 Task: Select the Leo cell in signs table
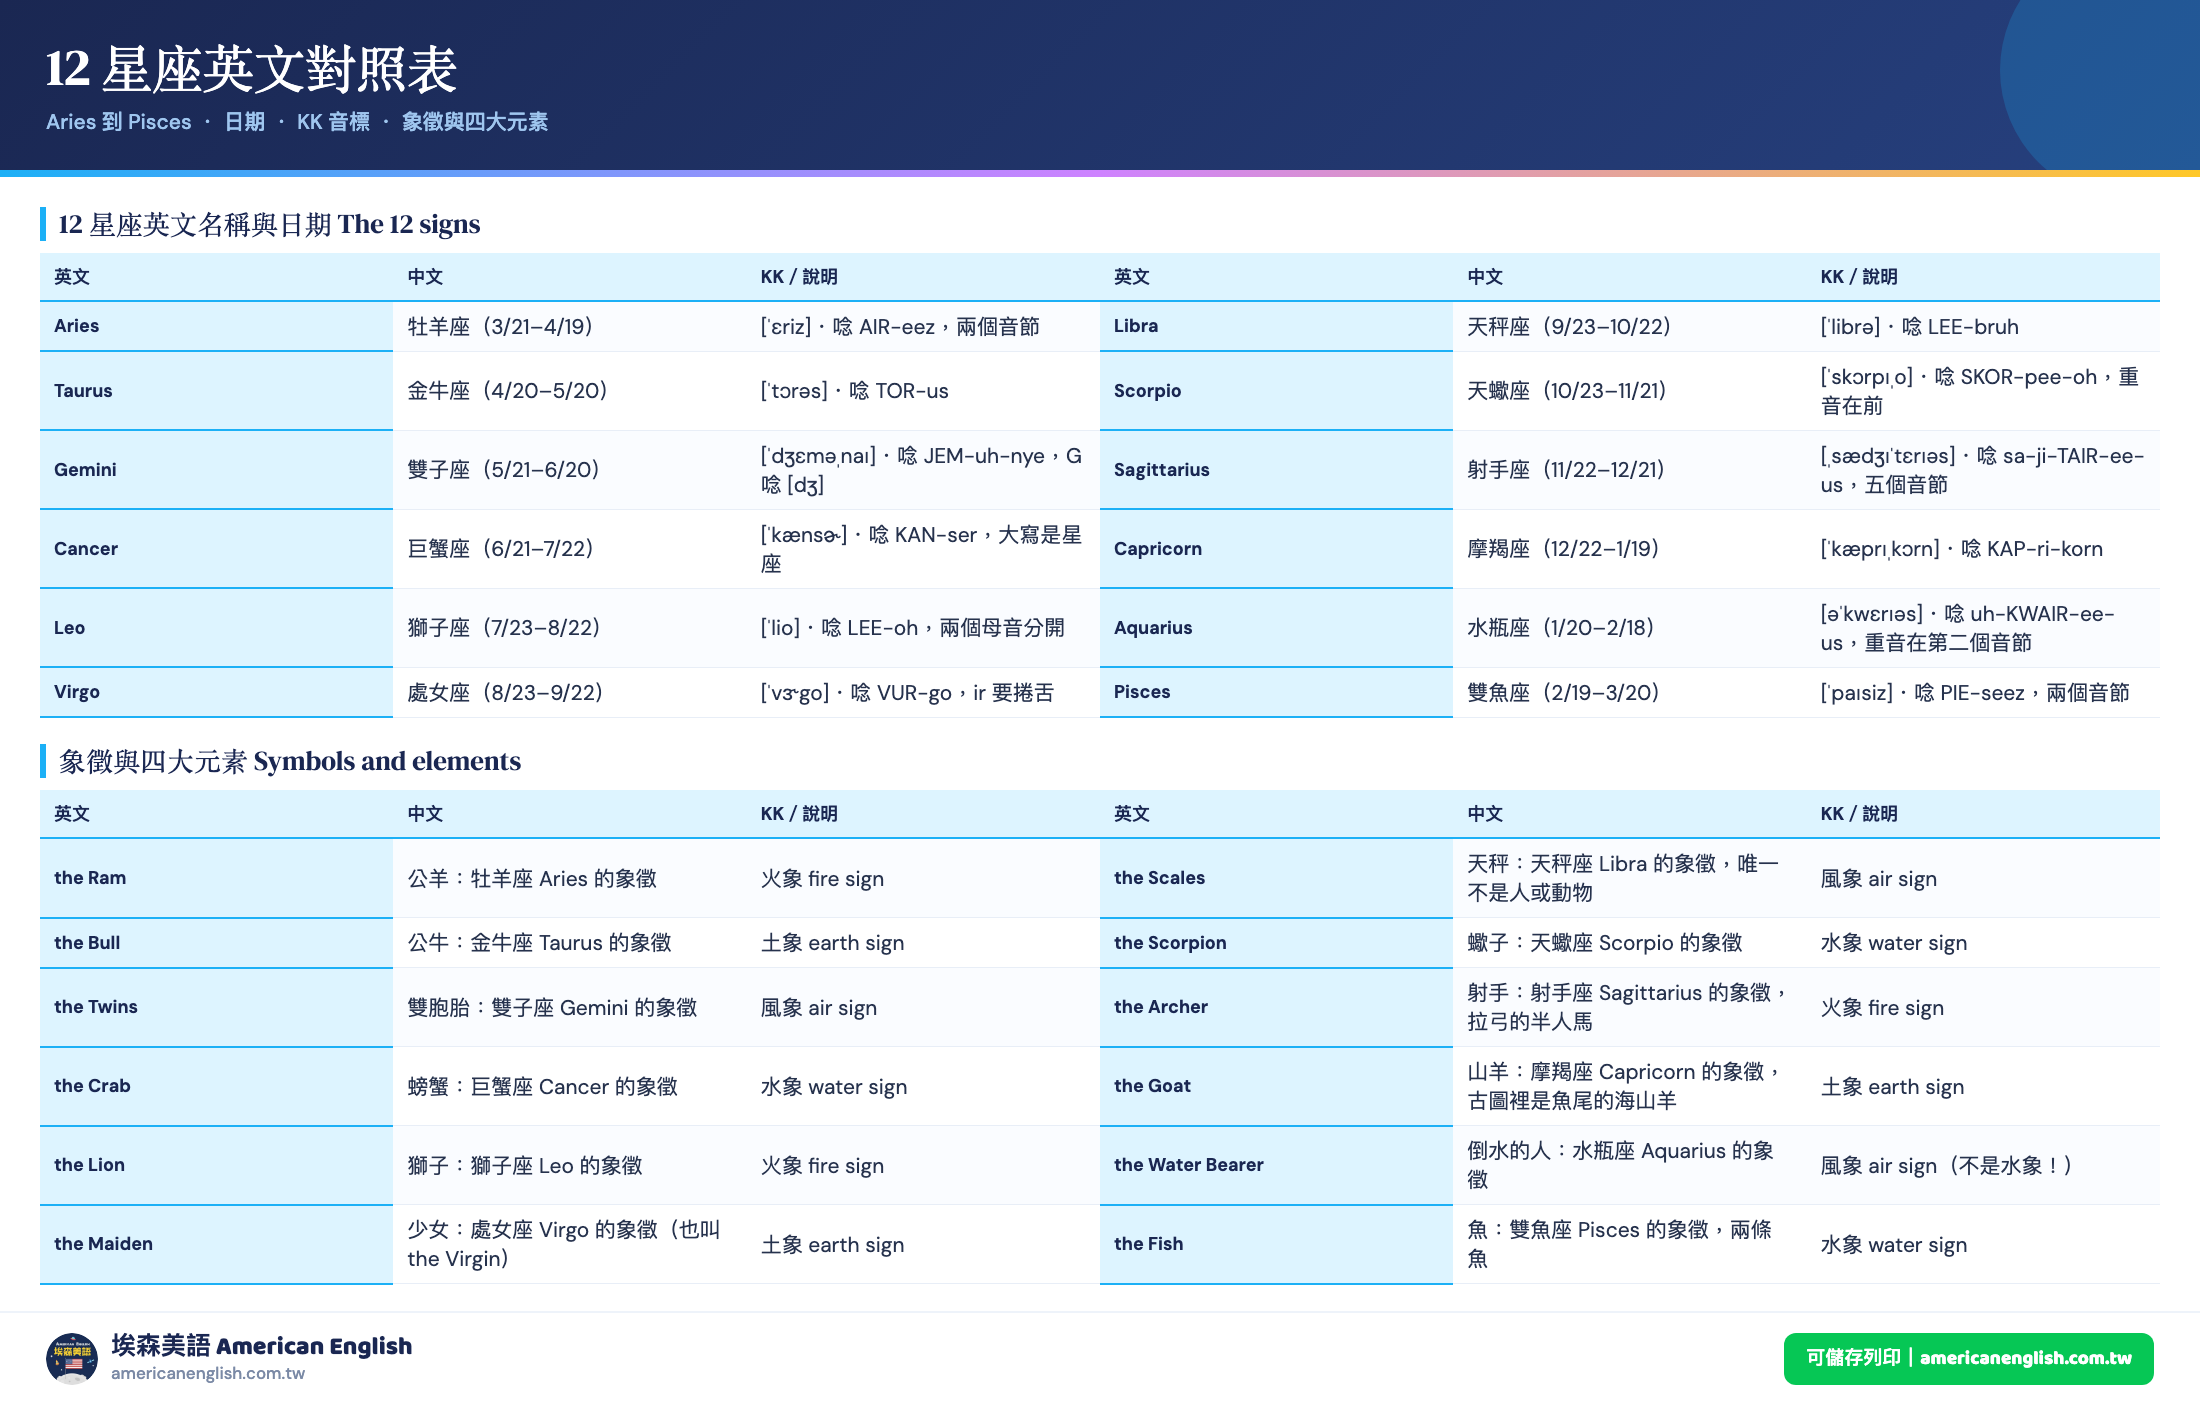(216, 628)
